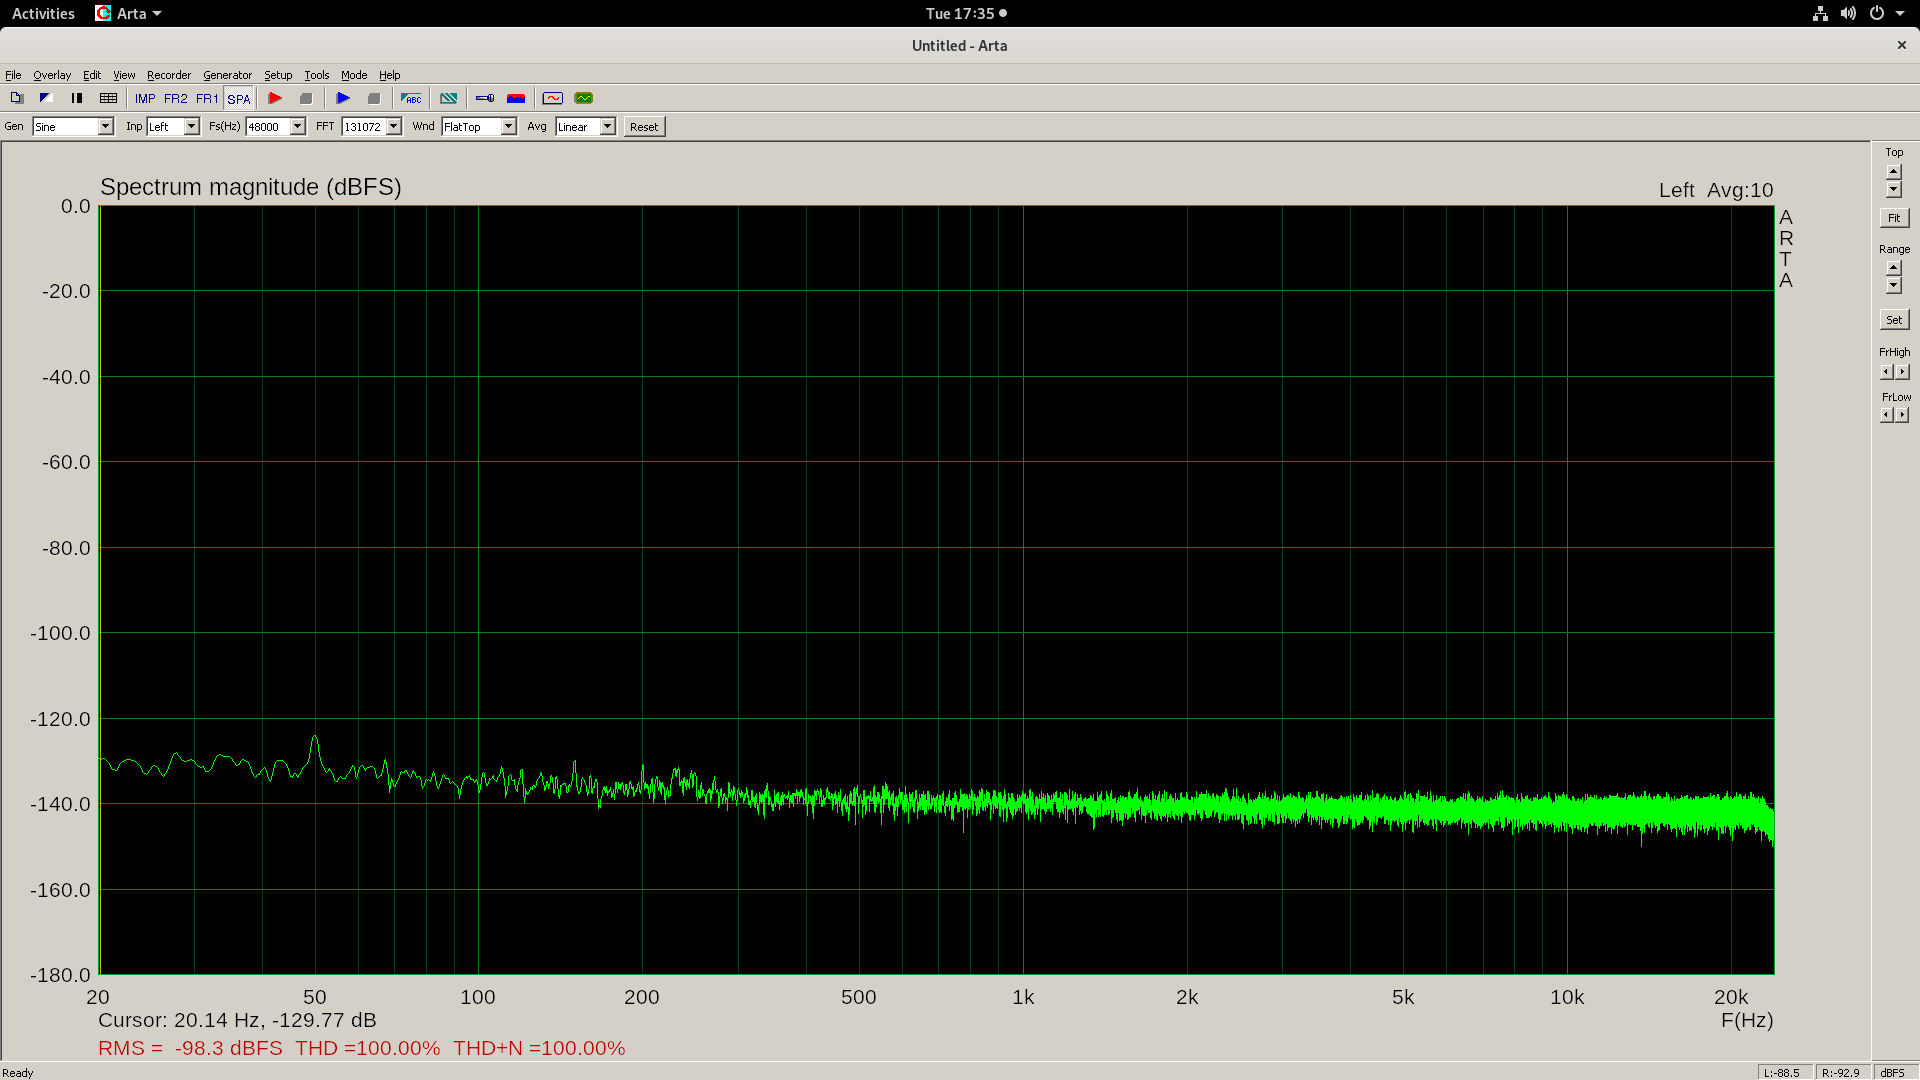Screen dimensions: 1920x1080
Task: Switch to FR2 measurement mode
Action: pos(176,98)
